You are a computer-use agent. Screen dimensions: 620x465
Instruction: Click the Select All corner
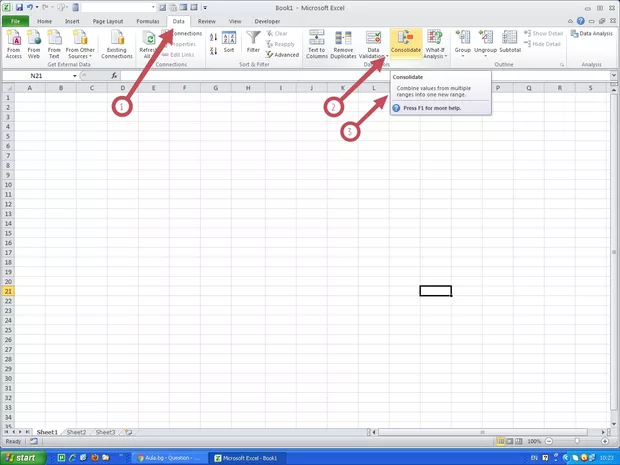coord(8,88)
